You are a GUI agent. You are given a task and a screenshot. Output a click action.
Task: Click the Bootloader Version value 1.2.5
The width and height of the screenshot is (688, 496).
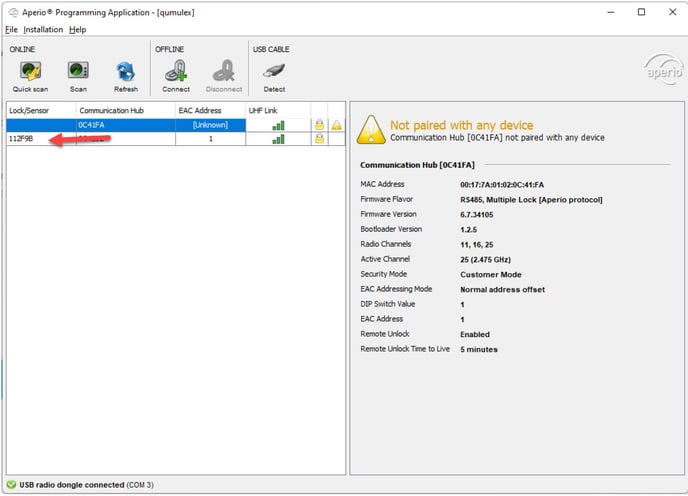click(468, 230)
